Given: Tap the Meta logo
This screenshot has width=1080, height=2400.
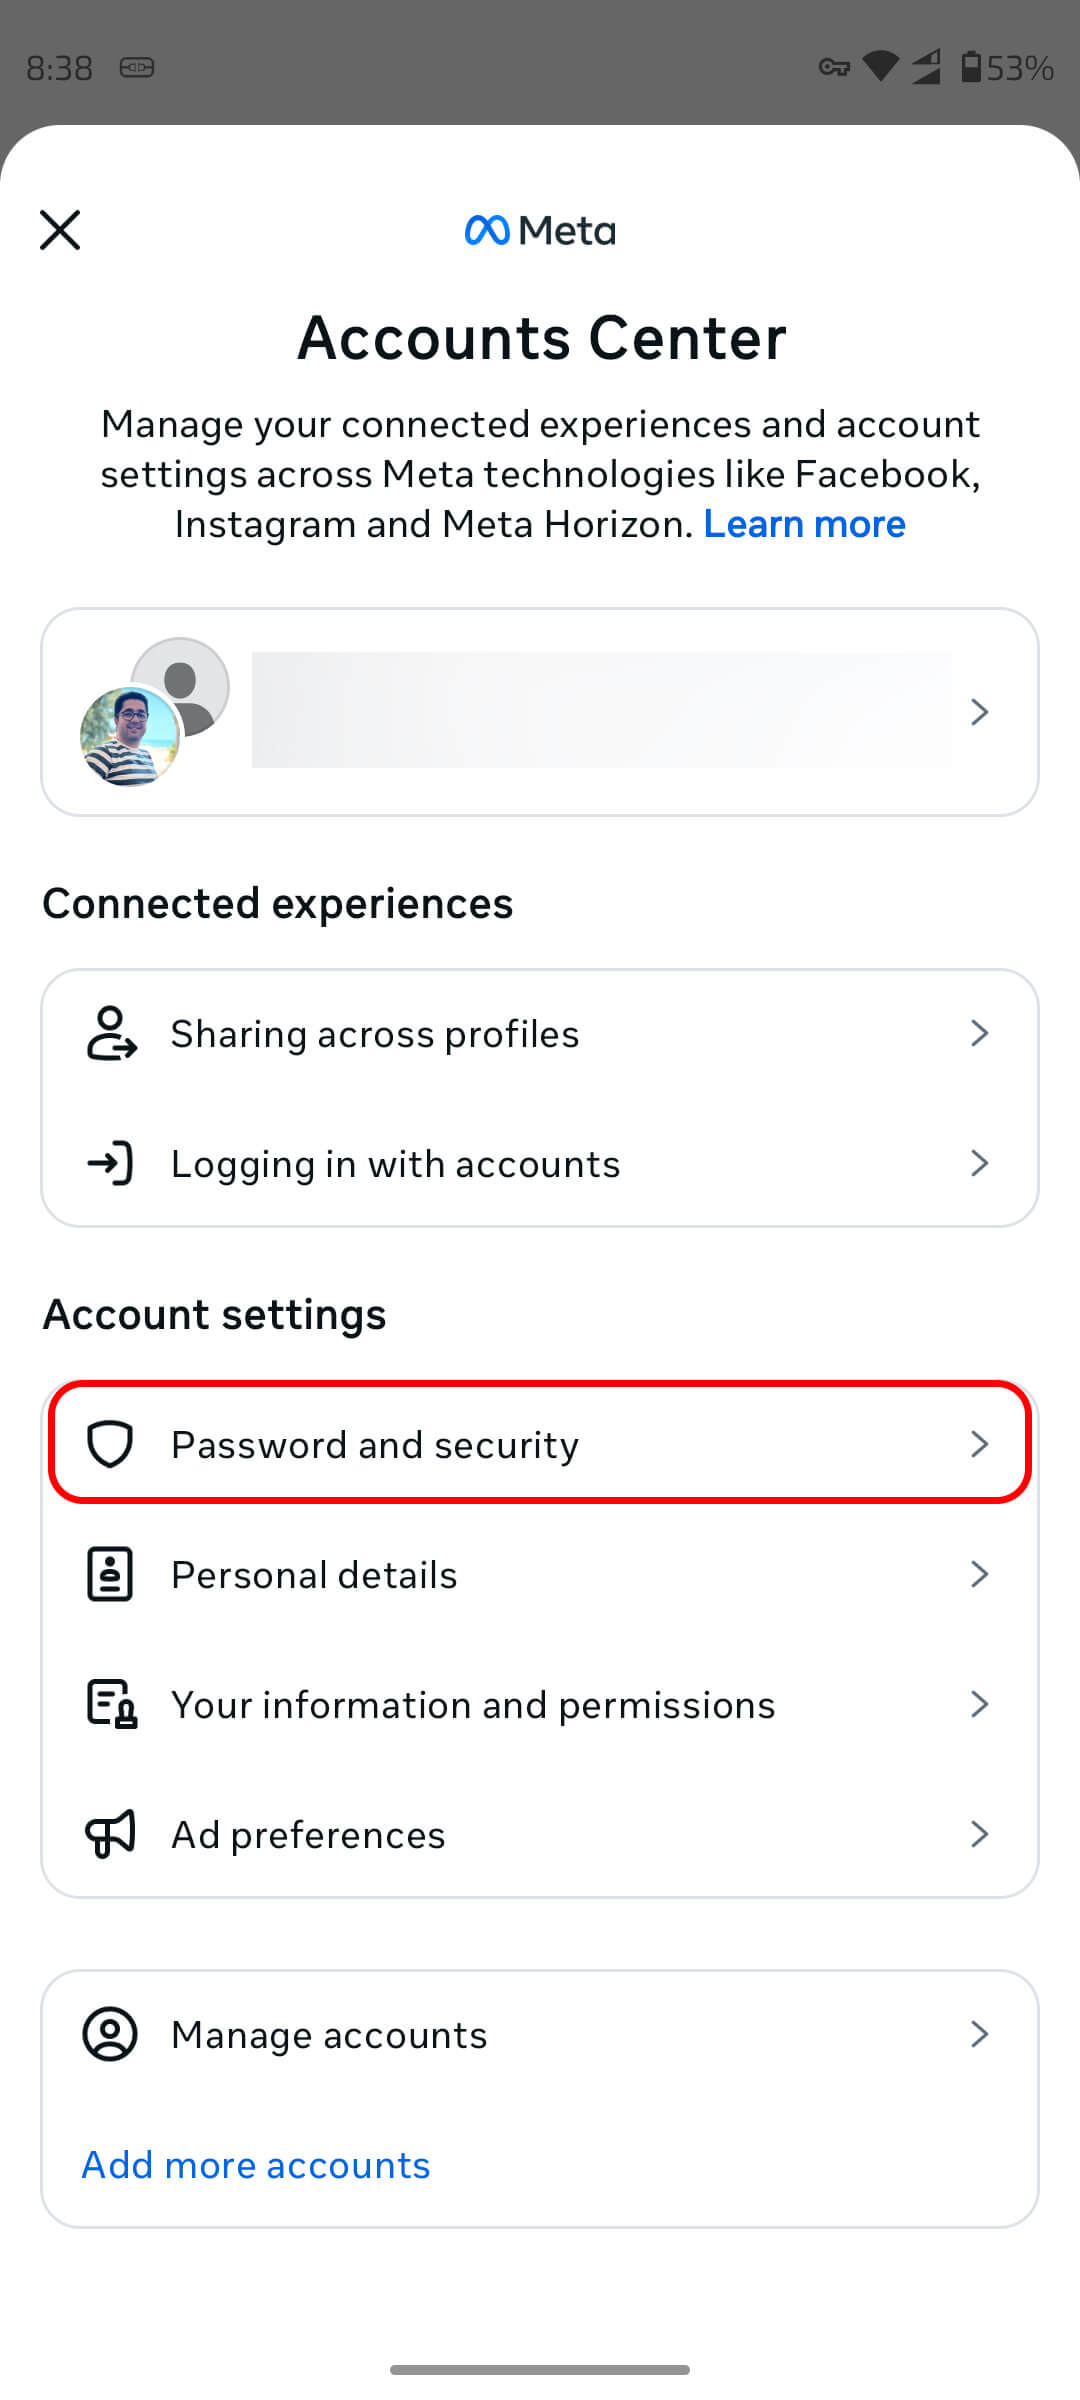Looking at the screenshot, I should coord(540,231).
